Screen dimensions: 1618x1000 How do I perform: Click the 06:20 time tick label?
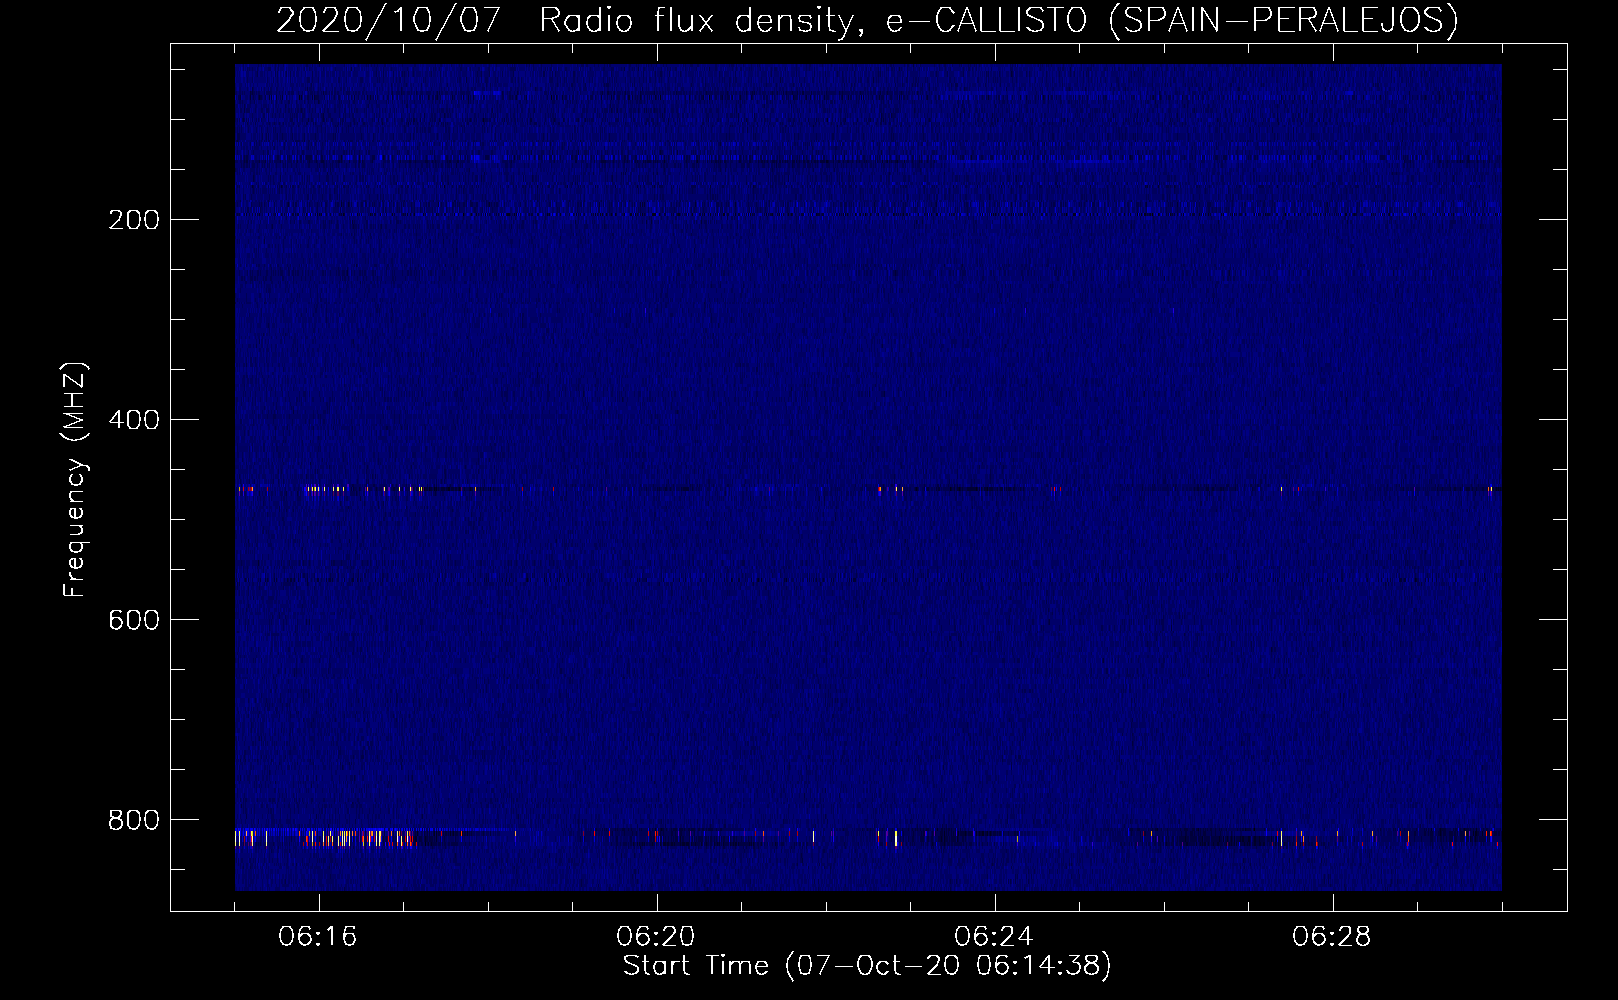(x=656, y=937)
